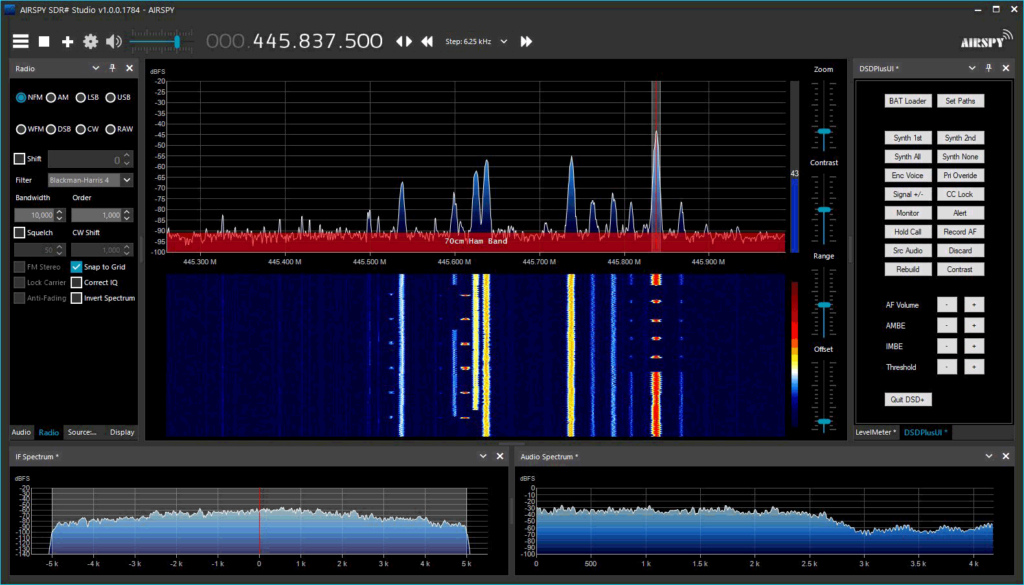The image size is (1024, 585).
Task: Mute audio with the speaker icon
Action: pos(114,42)
